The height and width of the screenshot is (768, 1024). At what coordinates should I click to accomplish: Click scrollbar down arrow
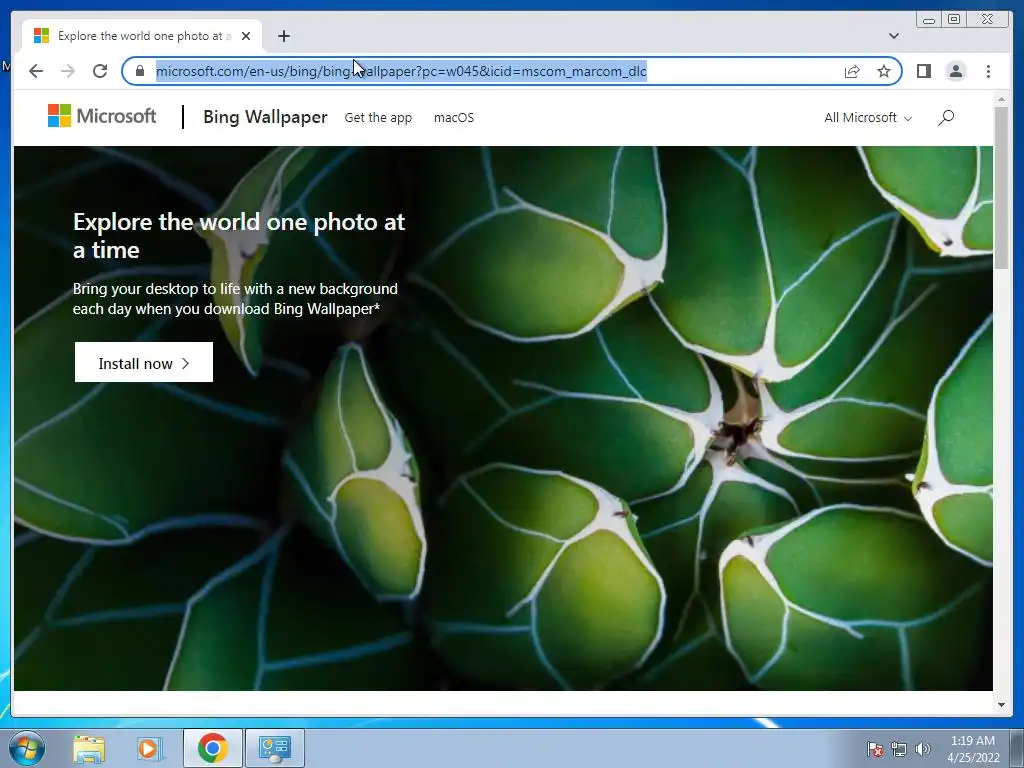pyautogui.click(x=1001, y=705)
